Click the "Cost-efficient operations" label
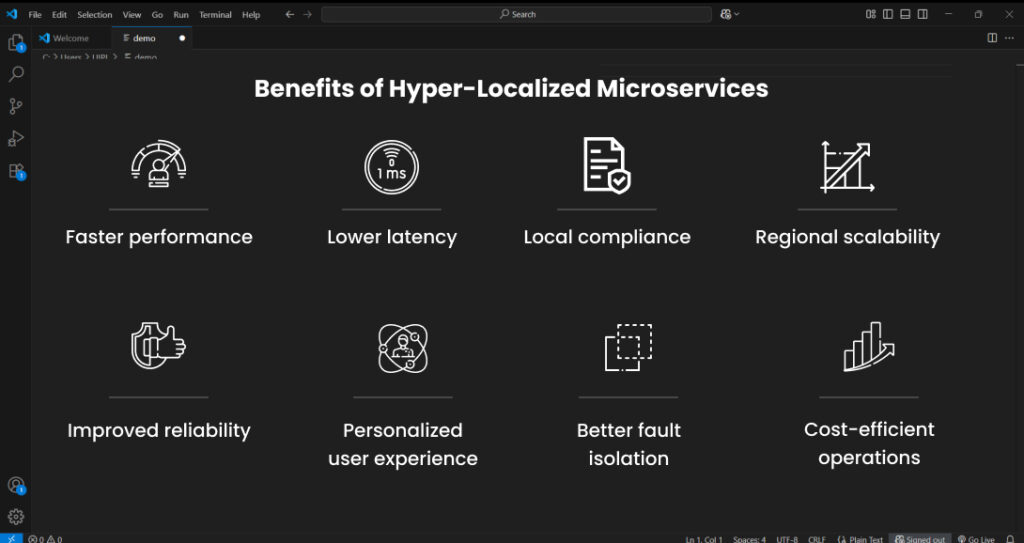Image resolution: width=1024 pixels, height=543 pixels. pos(869,443)
